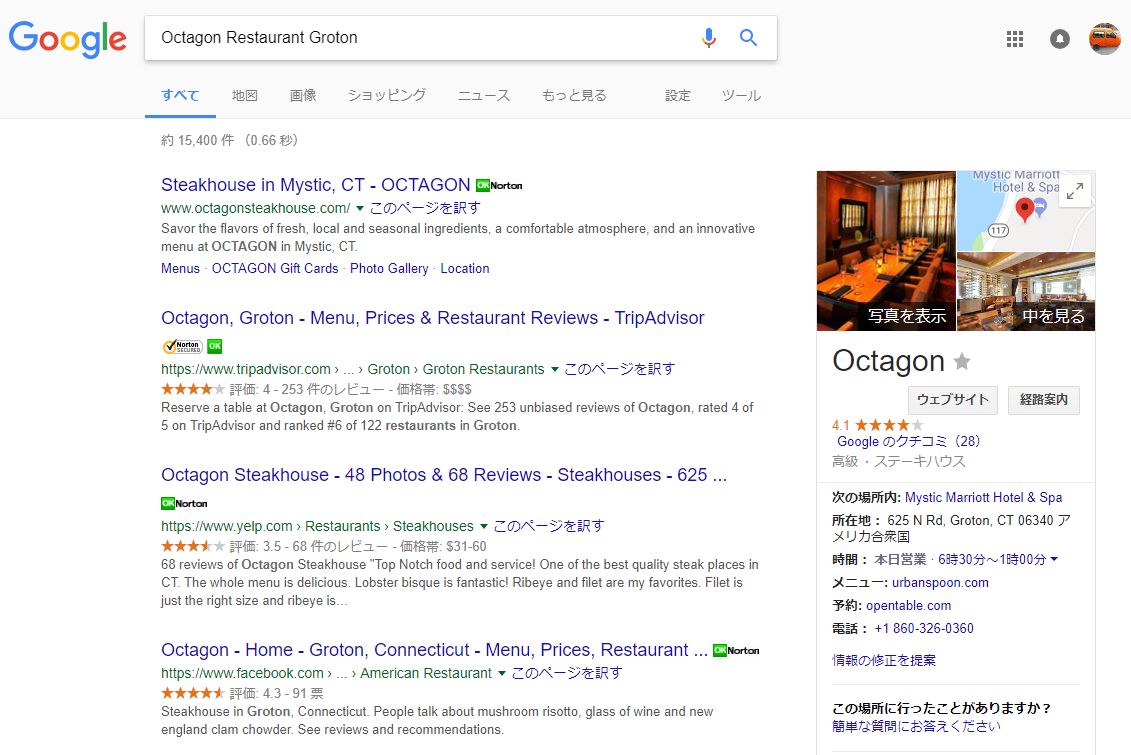Image resolution: width=1131 pixels, height=755 pixels.
Task: Click OCTAGON Gift Cards sitelink
Action: tap(275, 268)
